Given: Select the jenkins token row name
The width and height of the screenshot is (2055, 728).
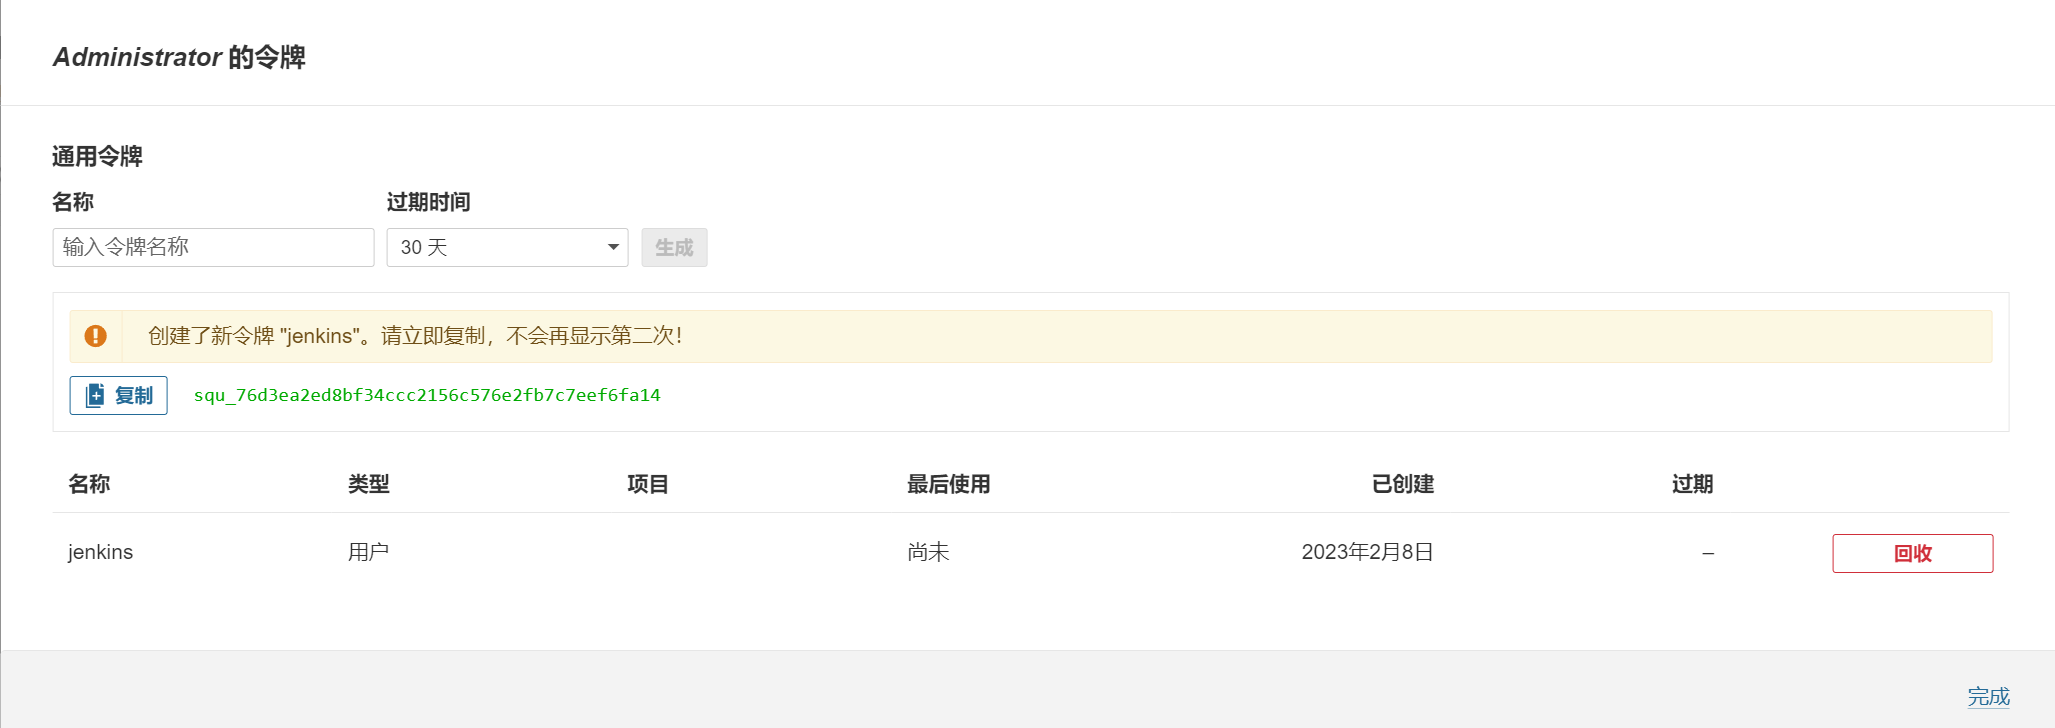Looking at the screenshot, I should coord(100,552).
